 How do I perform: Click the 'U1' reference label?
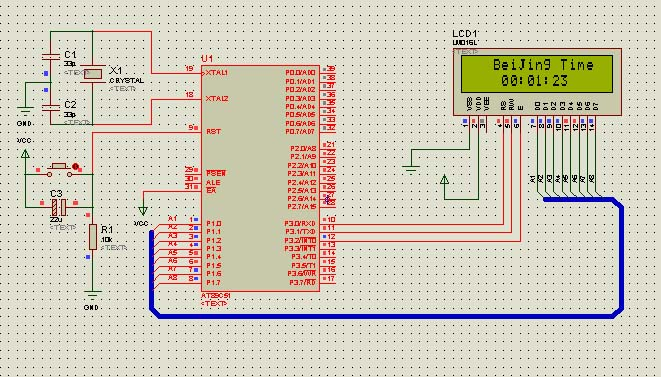pos(207,59)
